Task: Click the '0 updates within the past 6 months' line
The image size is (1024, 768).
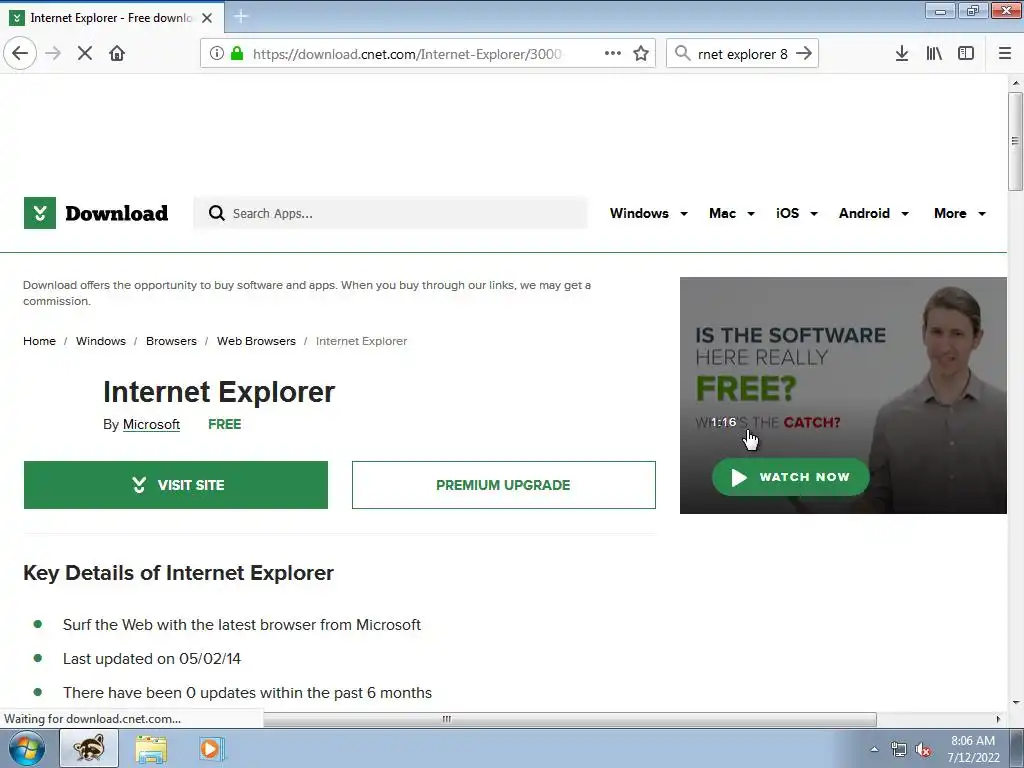Action: (x=248, y=692)
